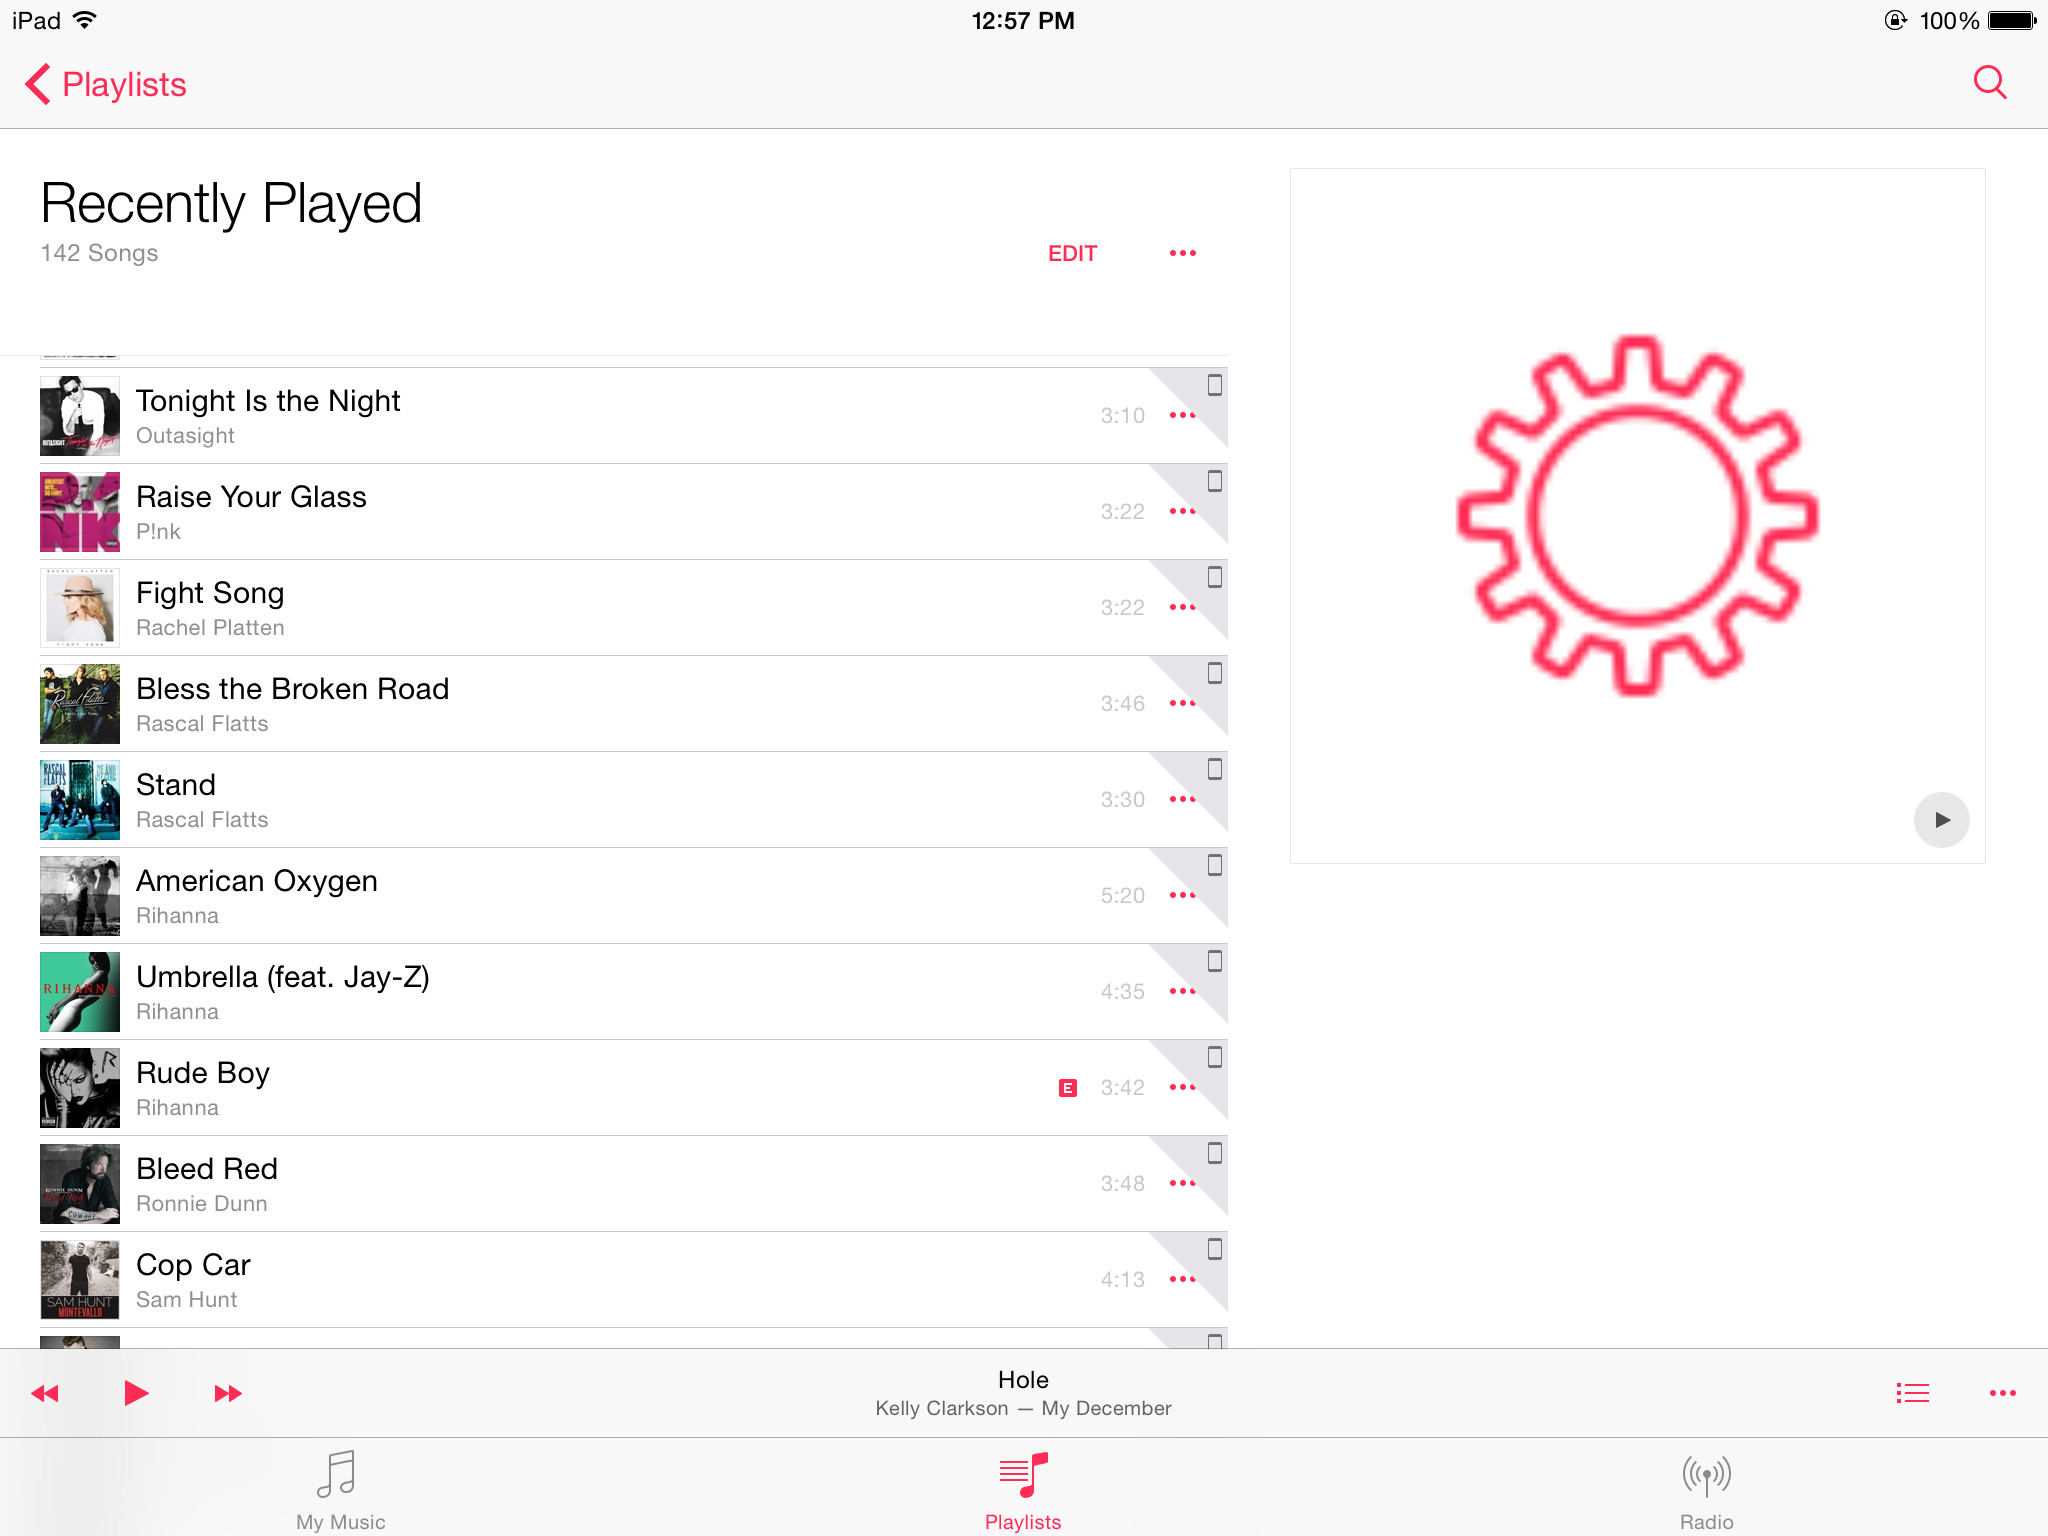The image size is (2048, 1536).
Task: Select the Playlists tab
Action: click(x=1023, y=1489)
